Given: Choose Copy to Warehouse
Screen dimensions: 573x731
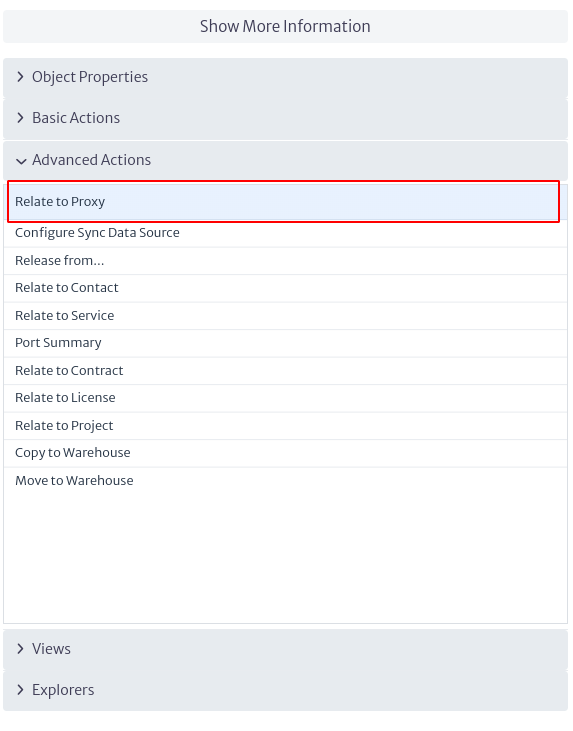Looking at the screenshot, I should (x=285, y=453).
